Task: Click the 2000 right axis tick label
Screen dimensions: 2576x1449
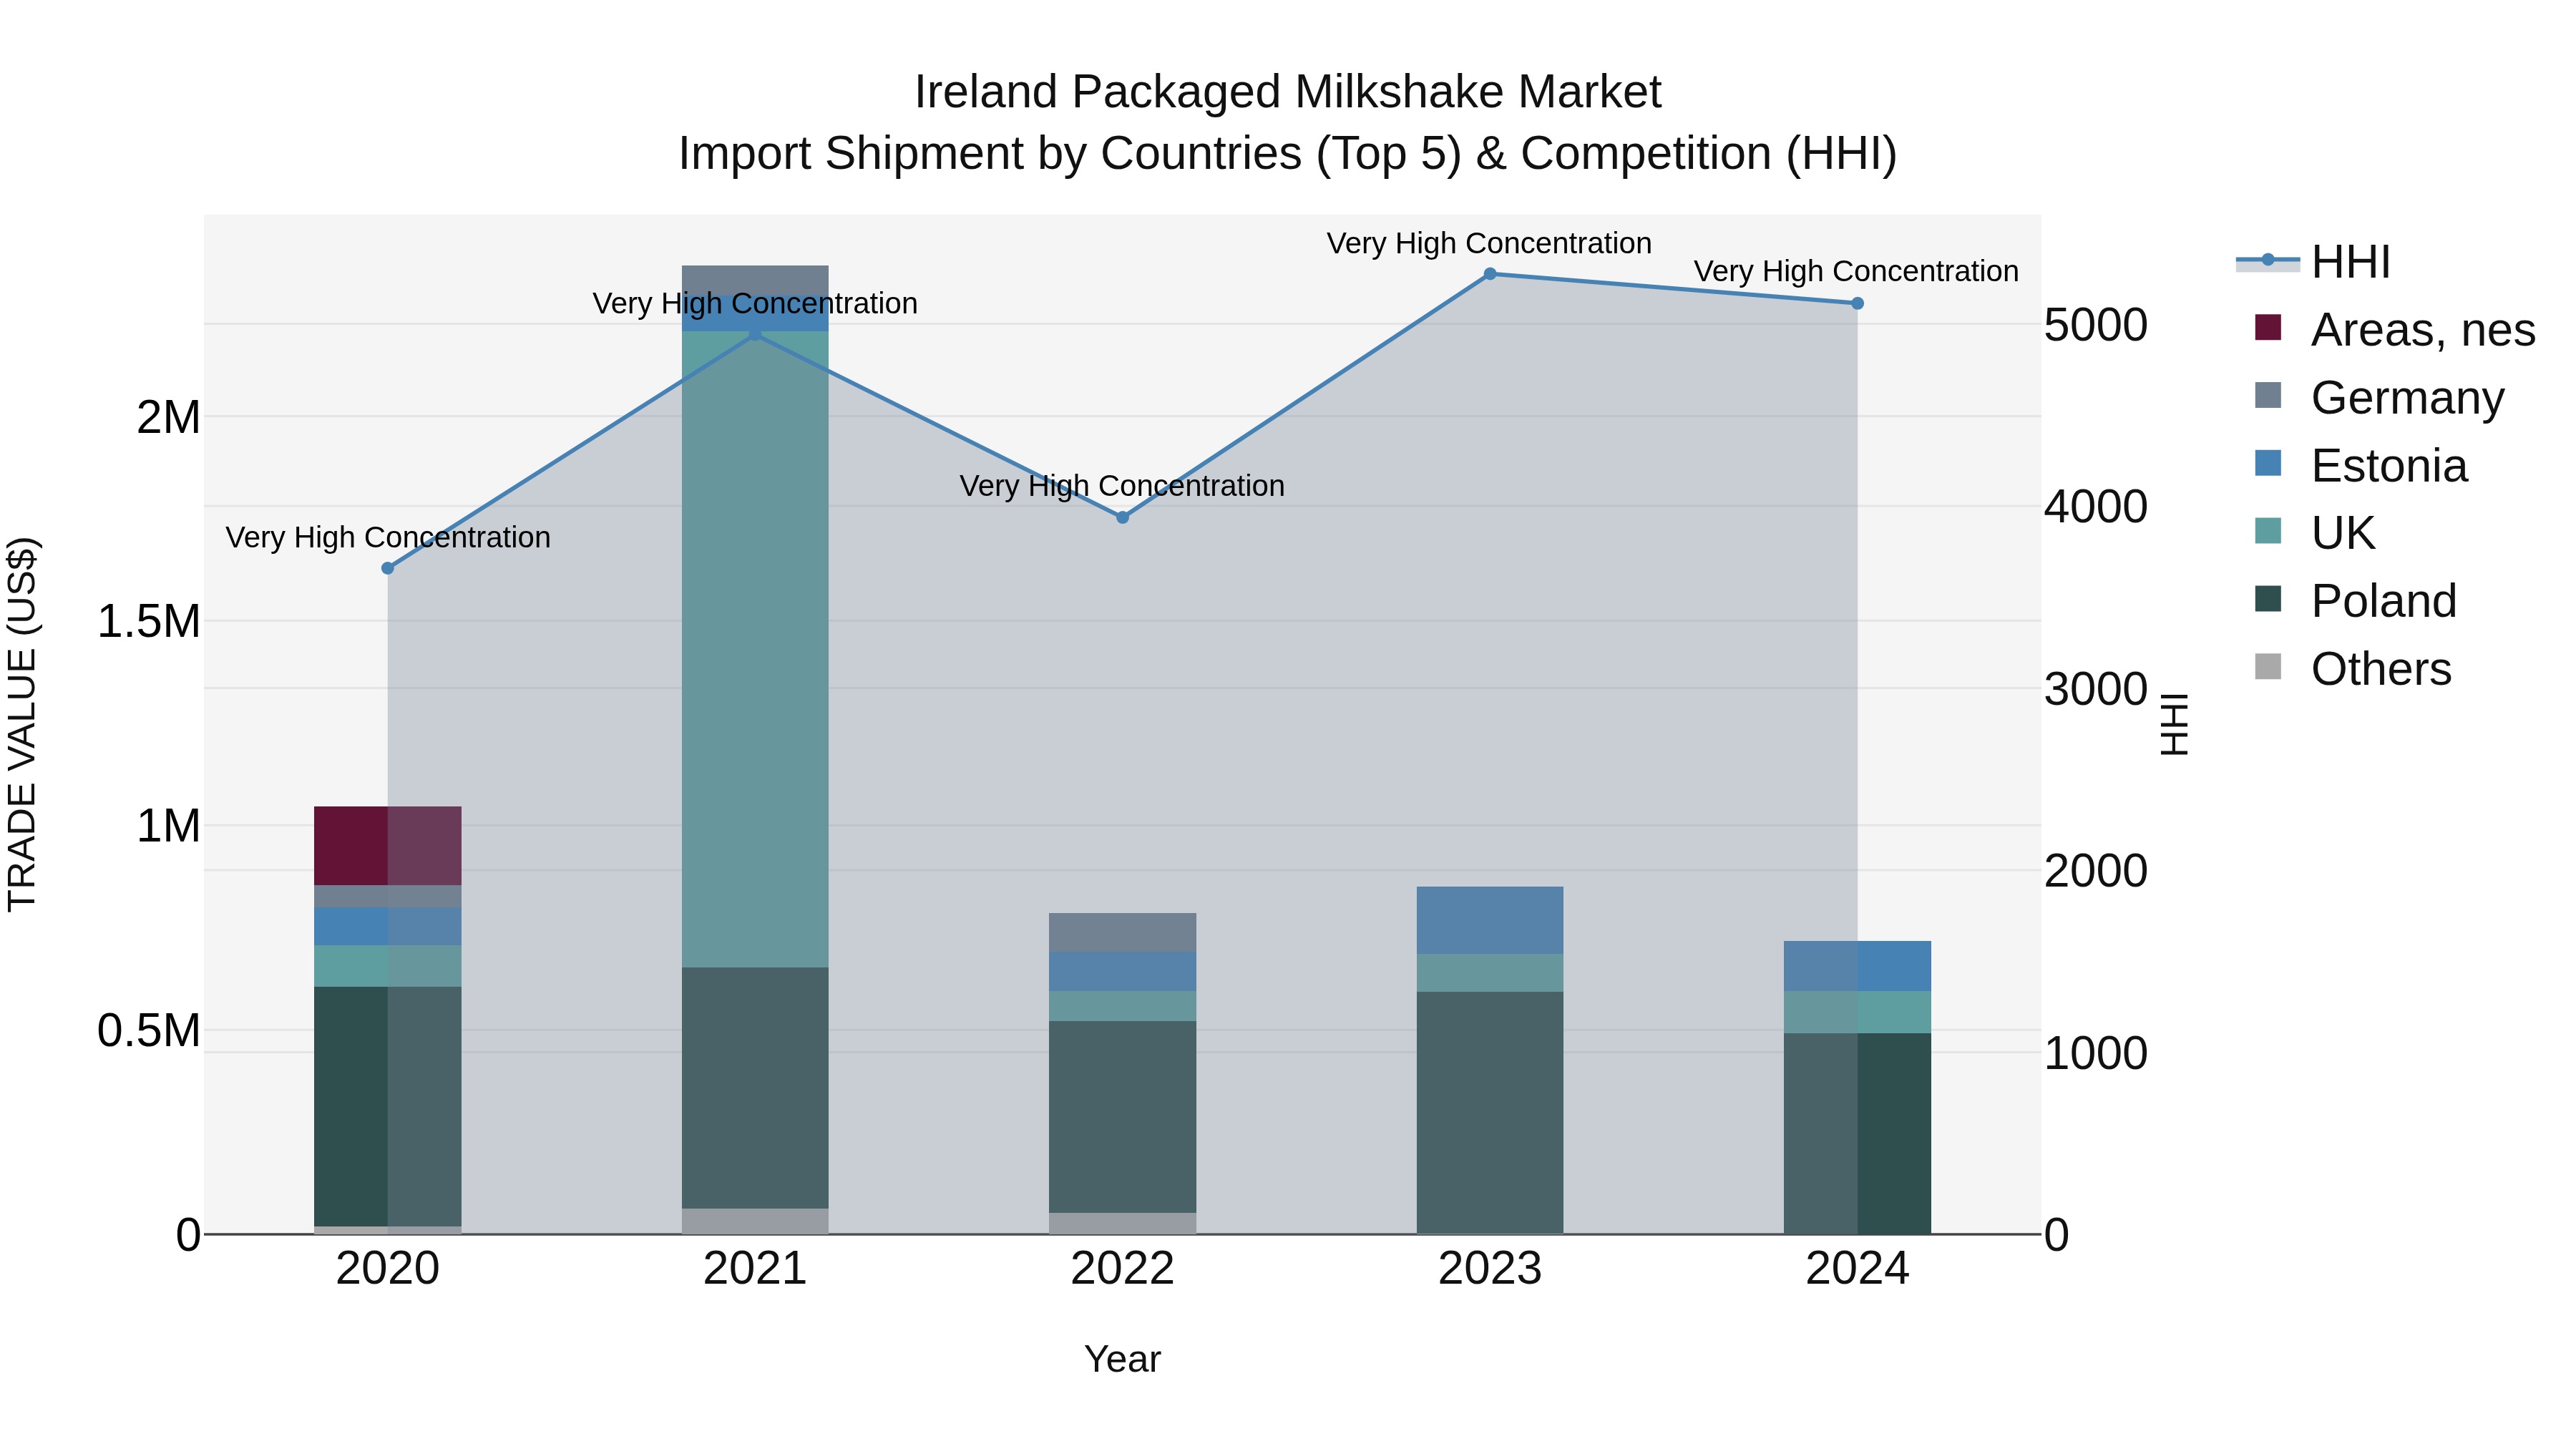Action: (2095, 871)
